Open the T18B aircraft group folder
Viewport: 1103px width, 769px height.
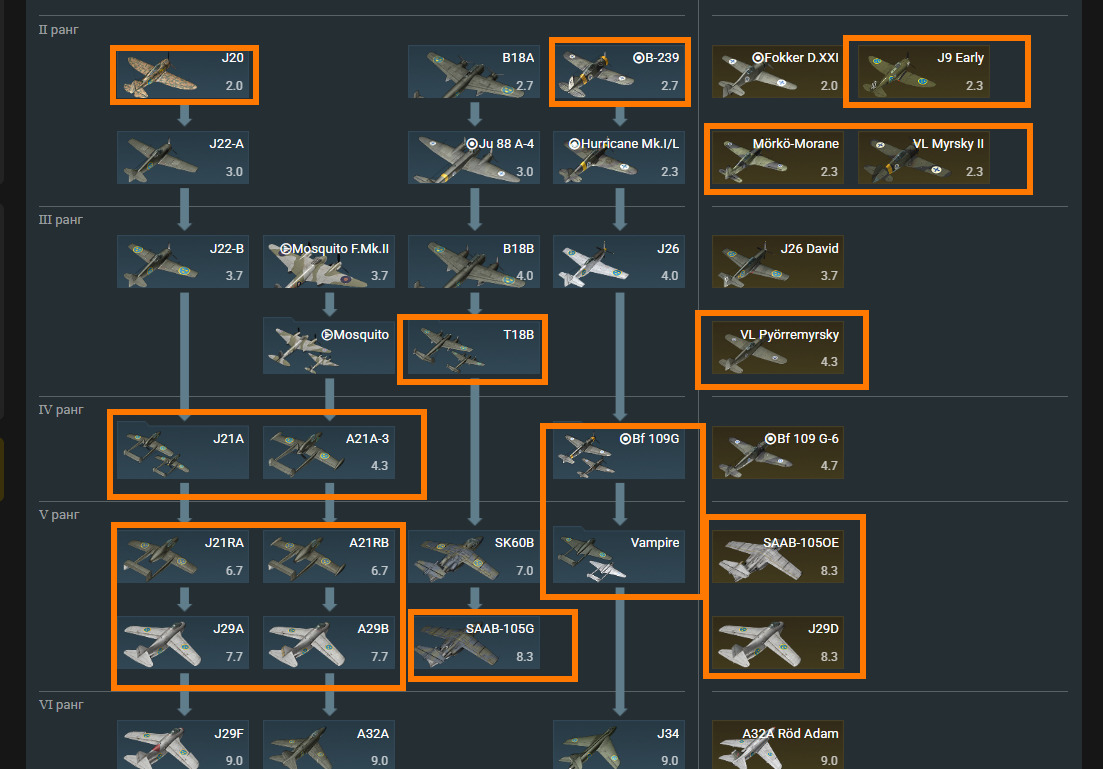click(473, 348)
